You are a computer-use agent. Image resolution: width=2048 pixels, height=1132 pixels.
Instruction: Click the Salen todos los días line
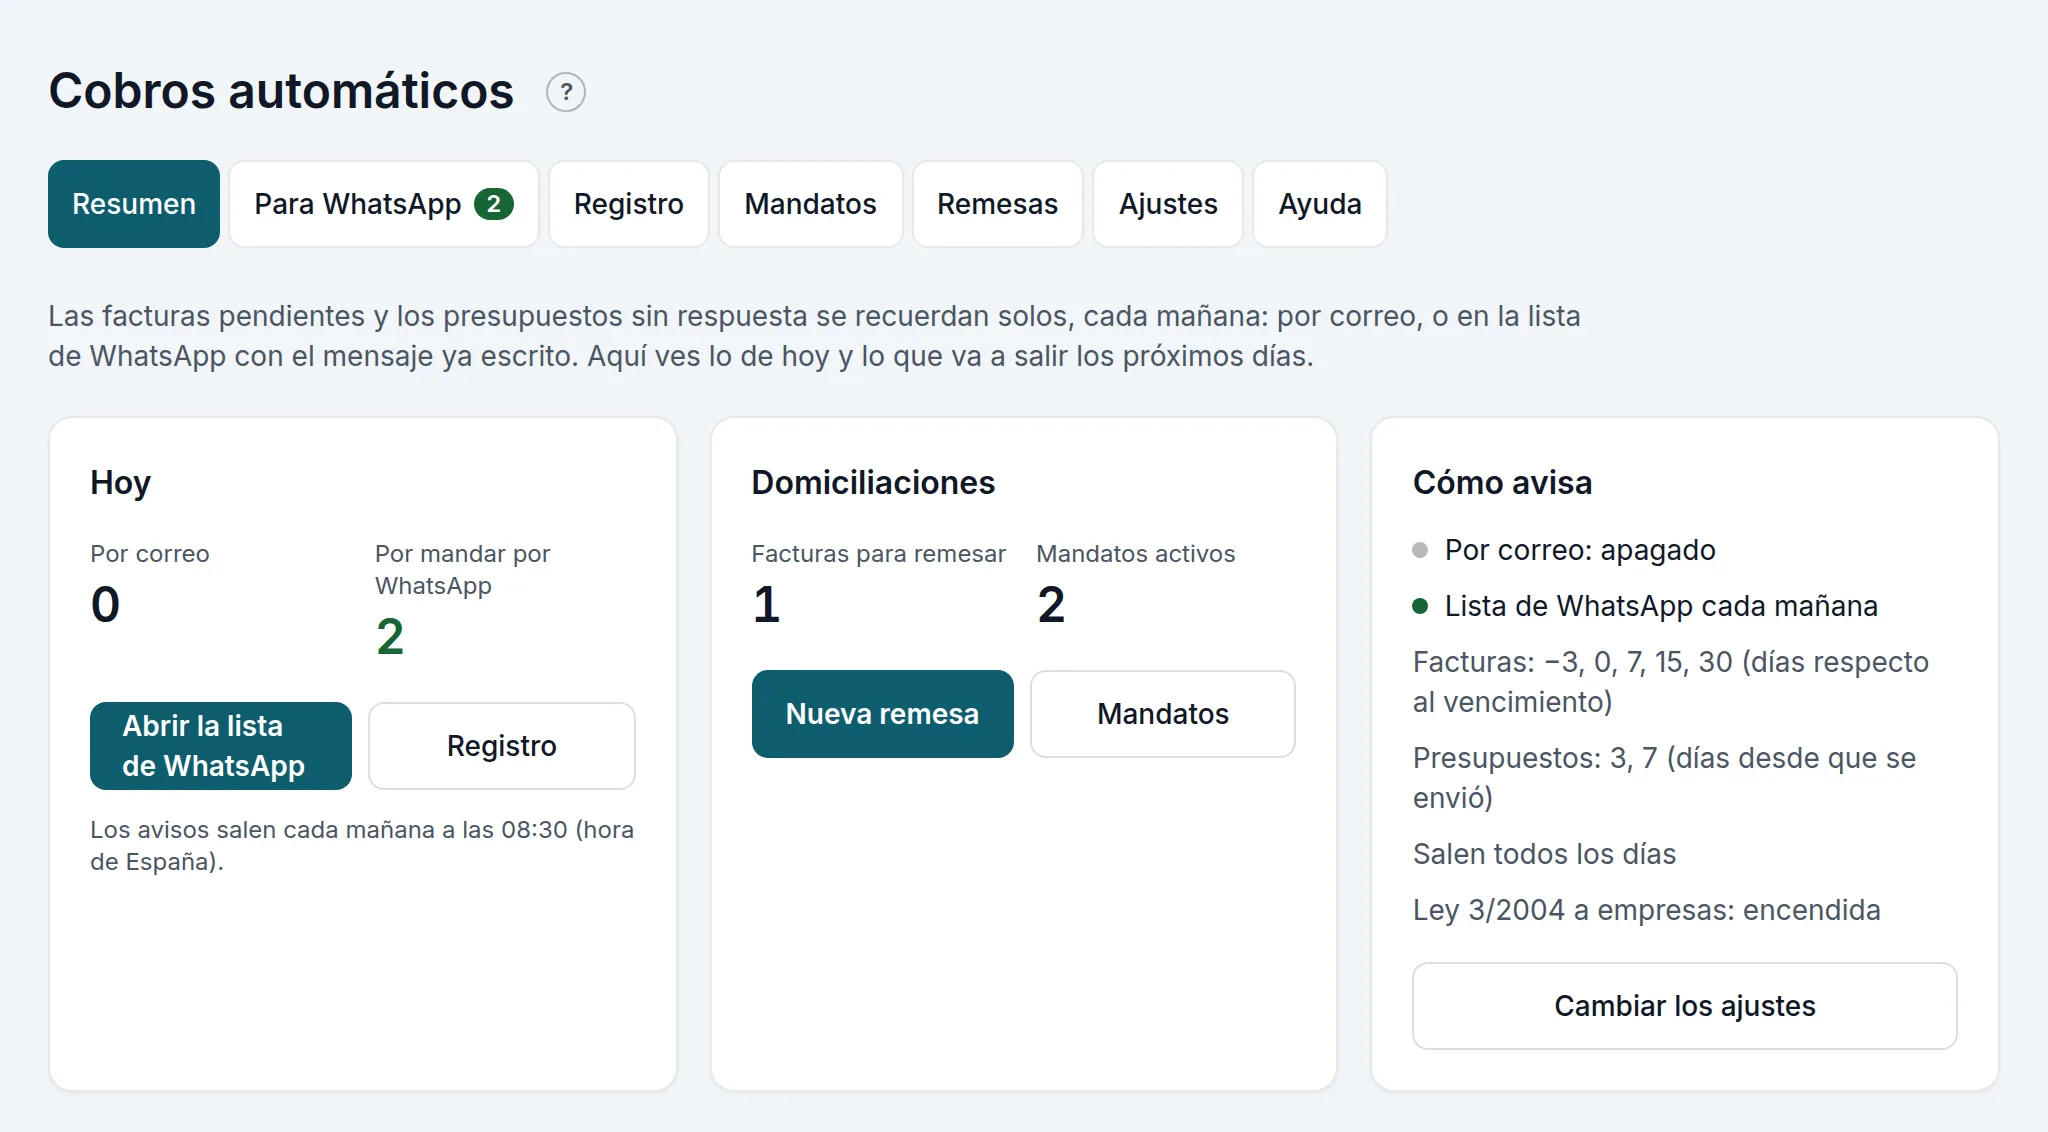[x=1544, y=854]
